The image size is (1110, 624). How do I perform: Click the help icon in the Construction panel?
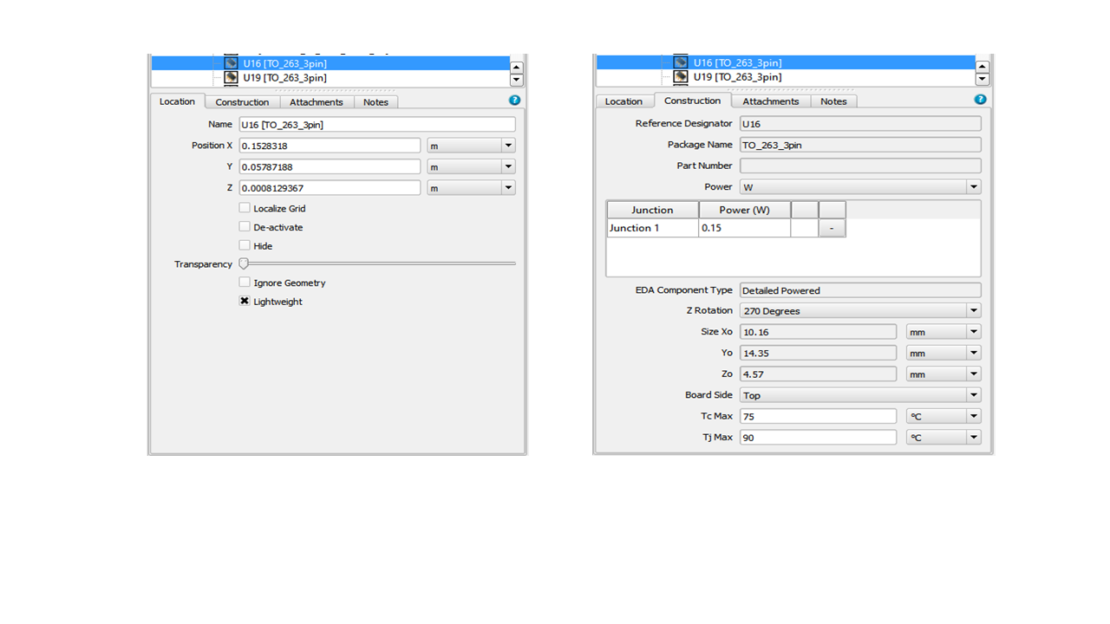979,99
